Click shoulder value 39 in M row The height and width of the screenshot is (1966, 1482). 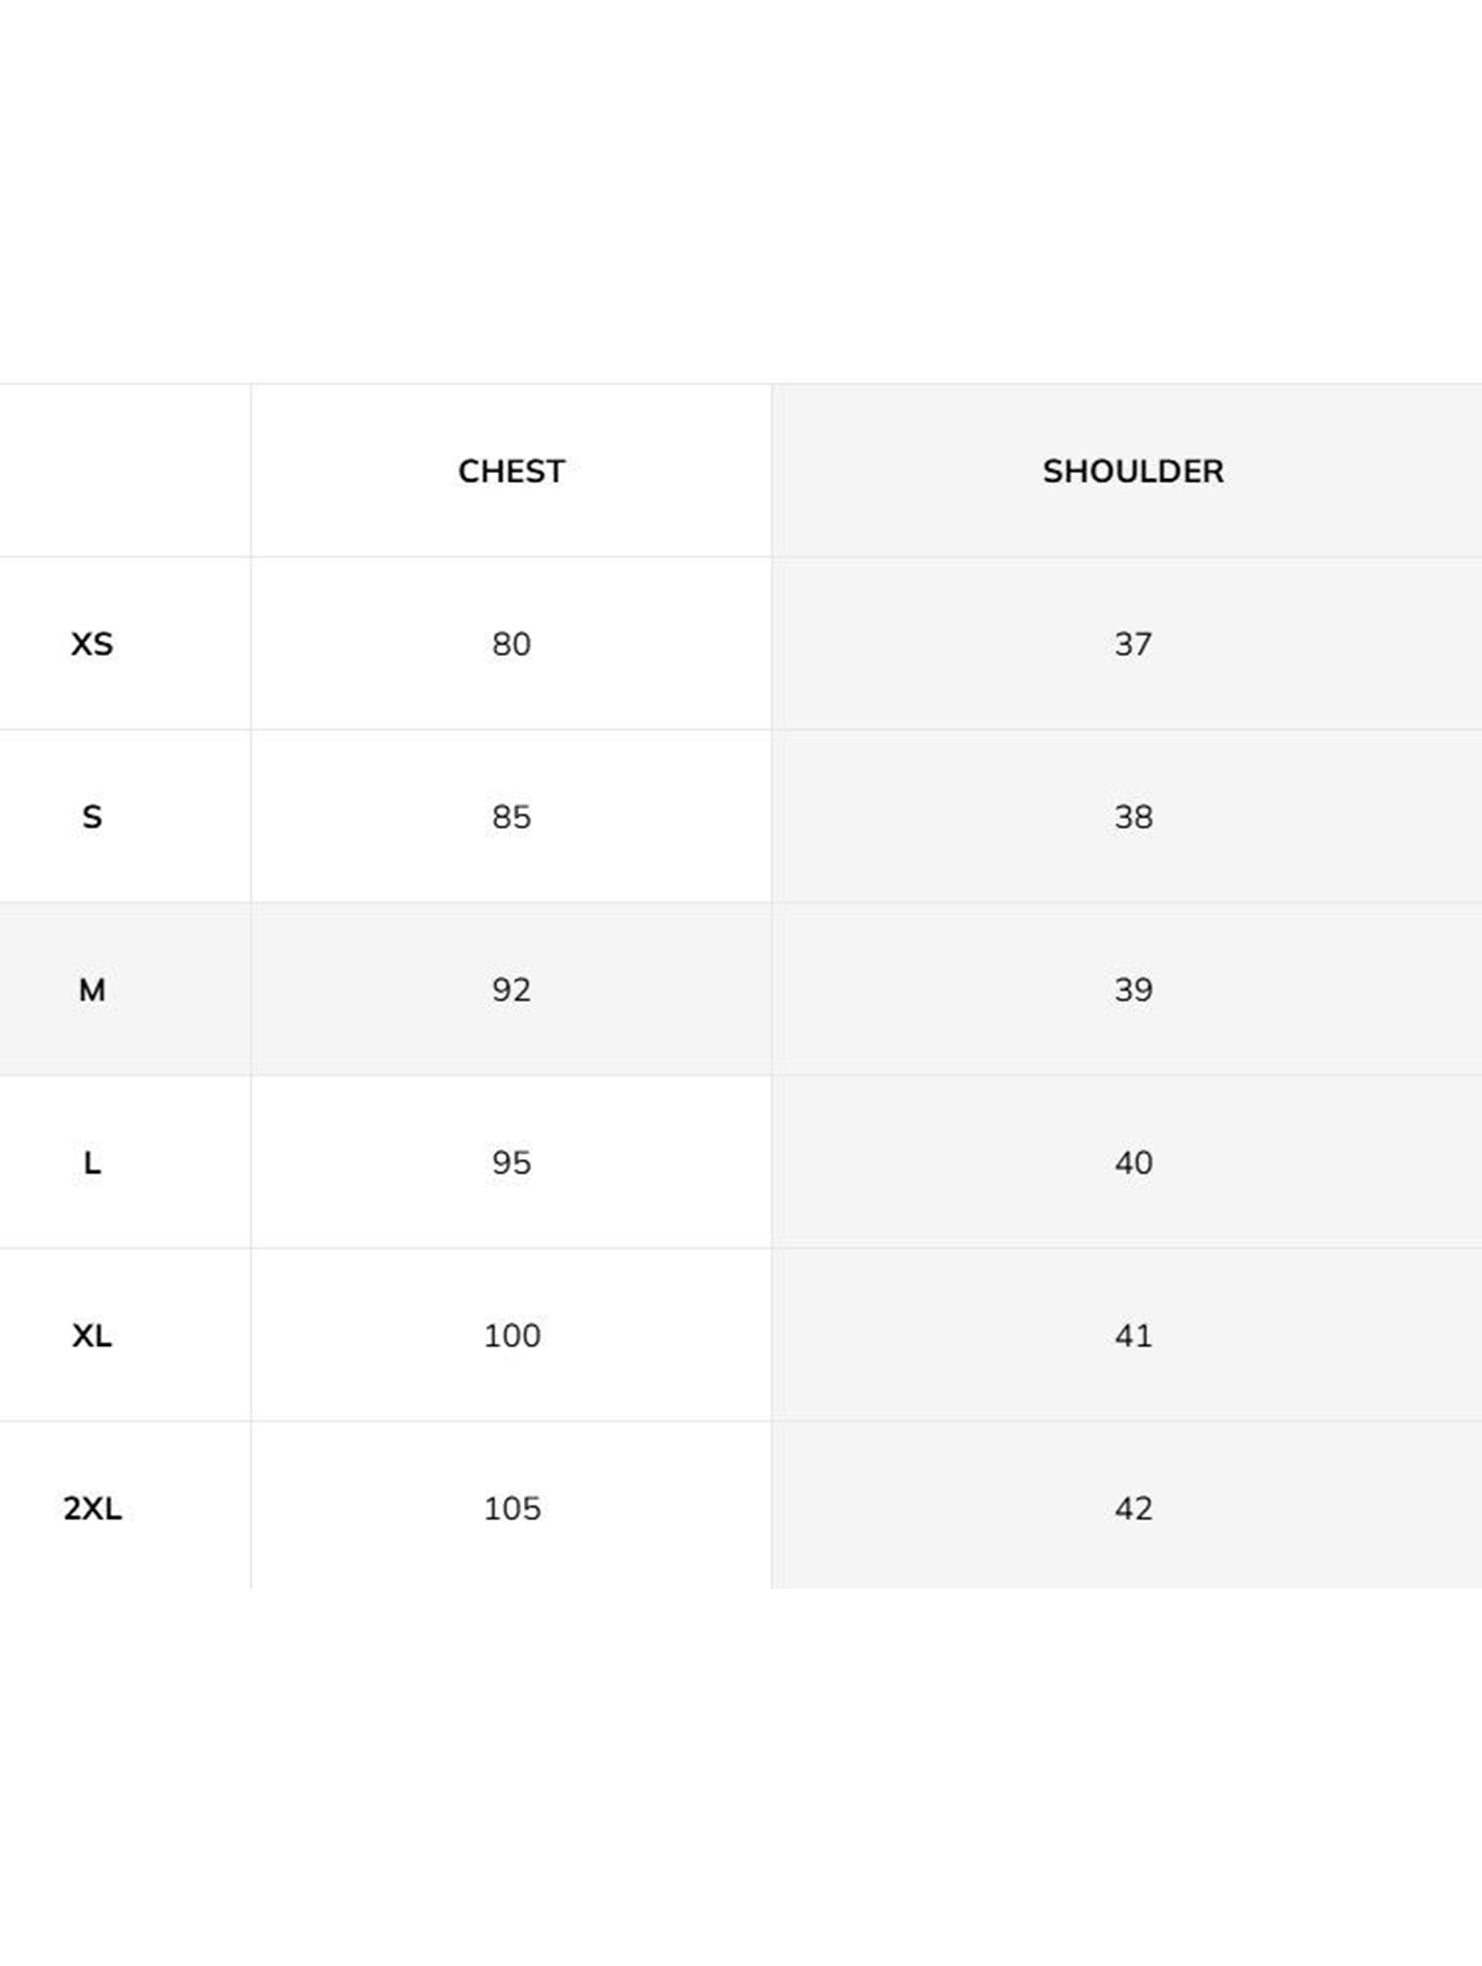(x=1133, y=990)
